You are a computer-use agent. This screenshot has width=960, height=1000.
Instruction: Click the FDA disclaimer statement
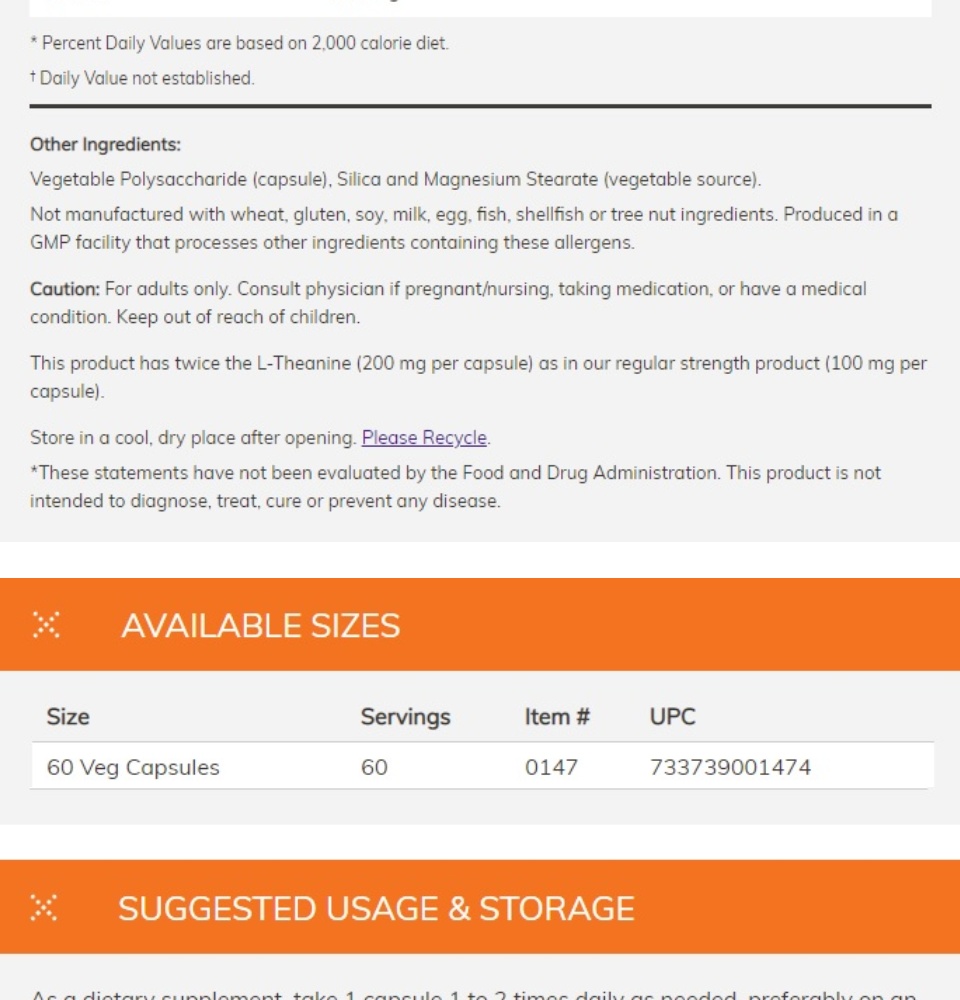coord(455,487)
